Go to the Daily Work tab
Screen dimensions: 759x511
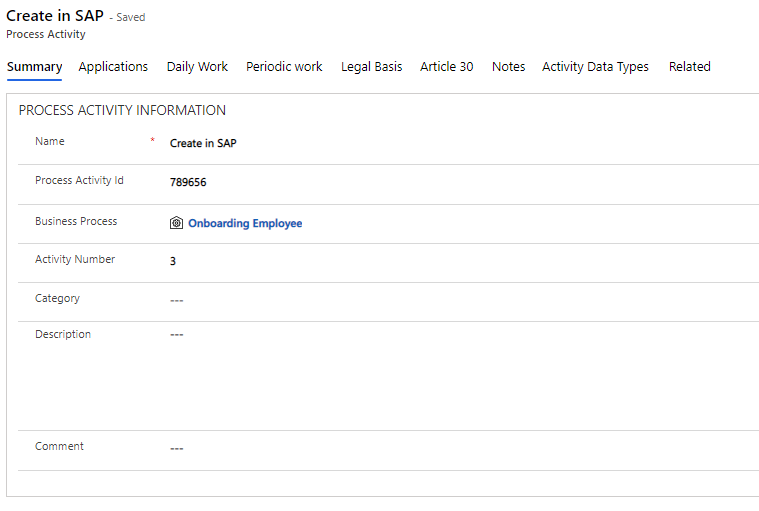(x=197, y=67)
